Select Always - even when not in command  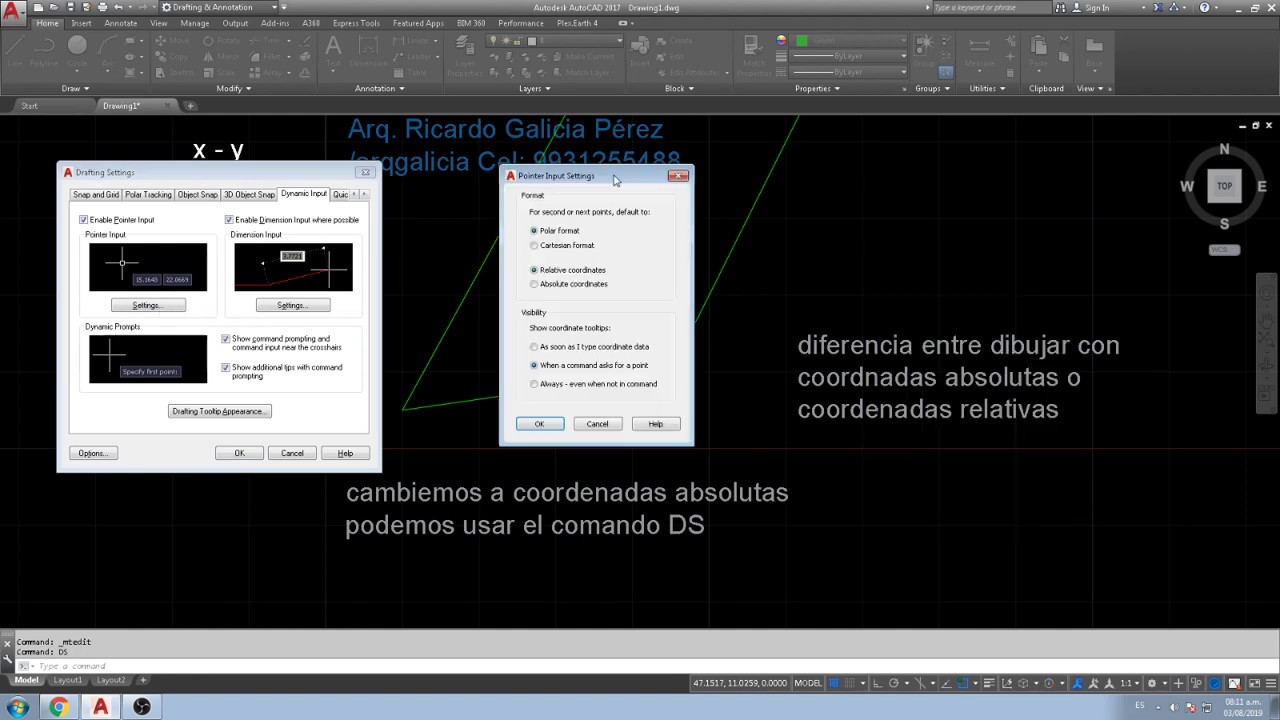pyautogui.click(x=534, y=384)
